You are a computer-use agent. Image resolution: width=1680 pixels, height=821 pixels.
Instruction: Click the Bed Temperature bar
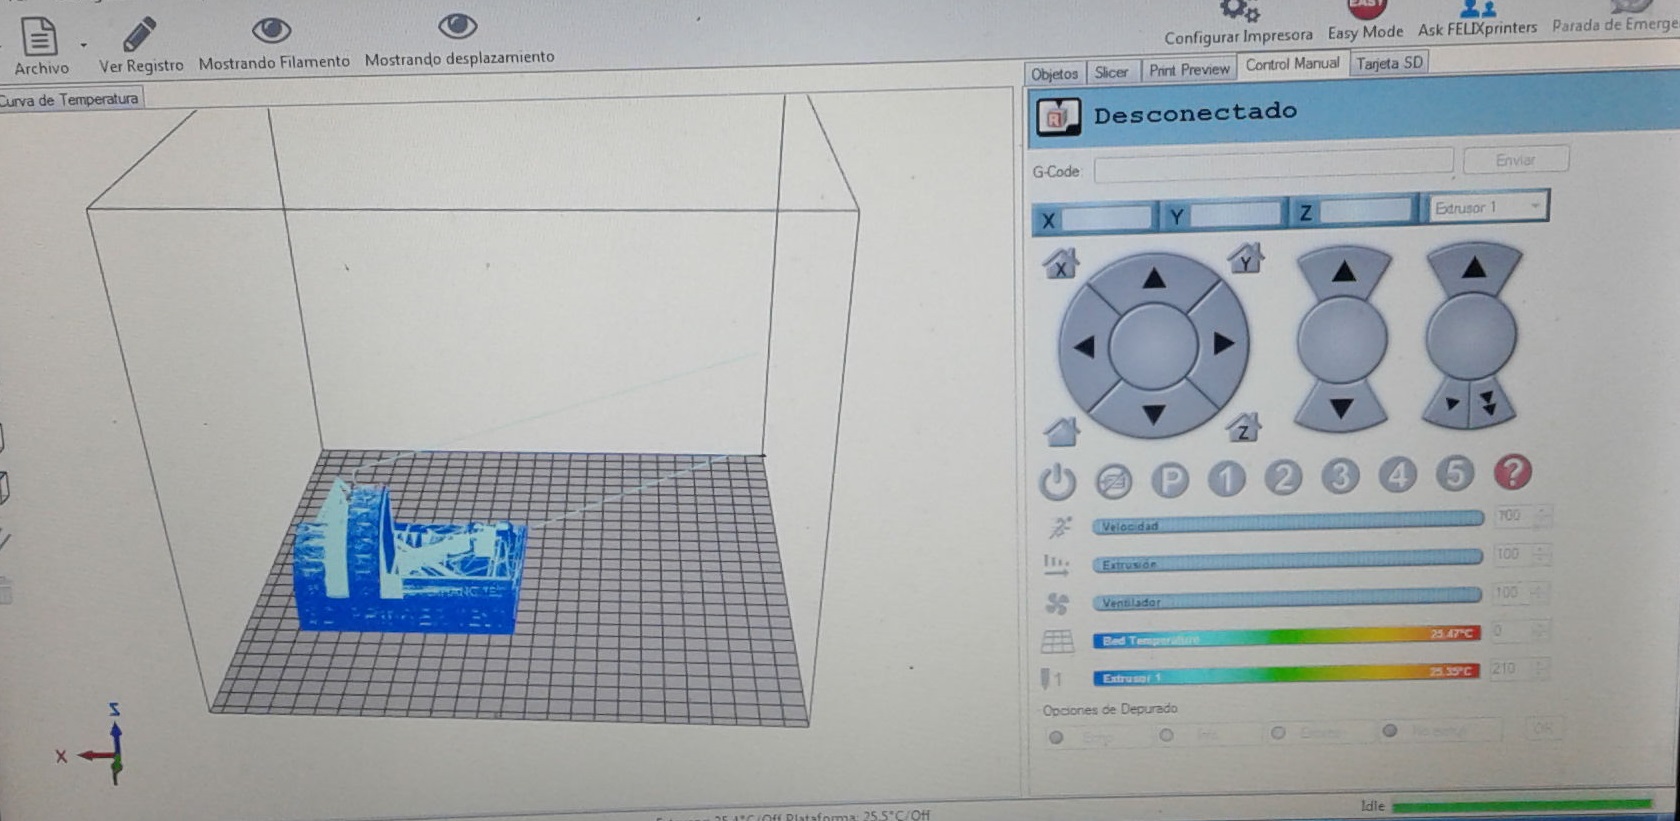click(1286, 637)
